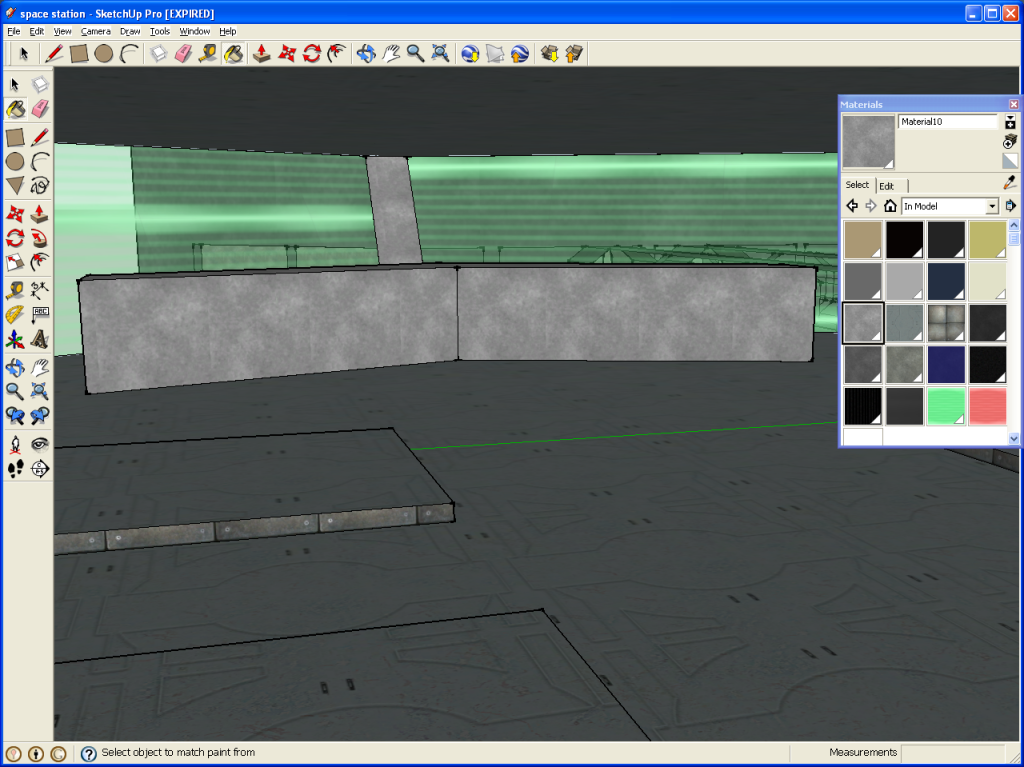1024x767 pixels.
Task: Open the Tools menu
Action: tap(159, 31)
